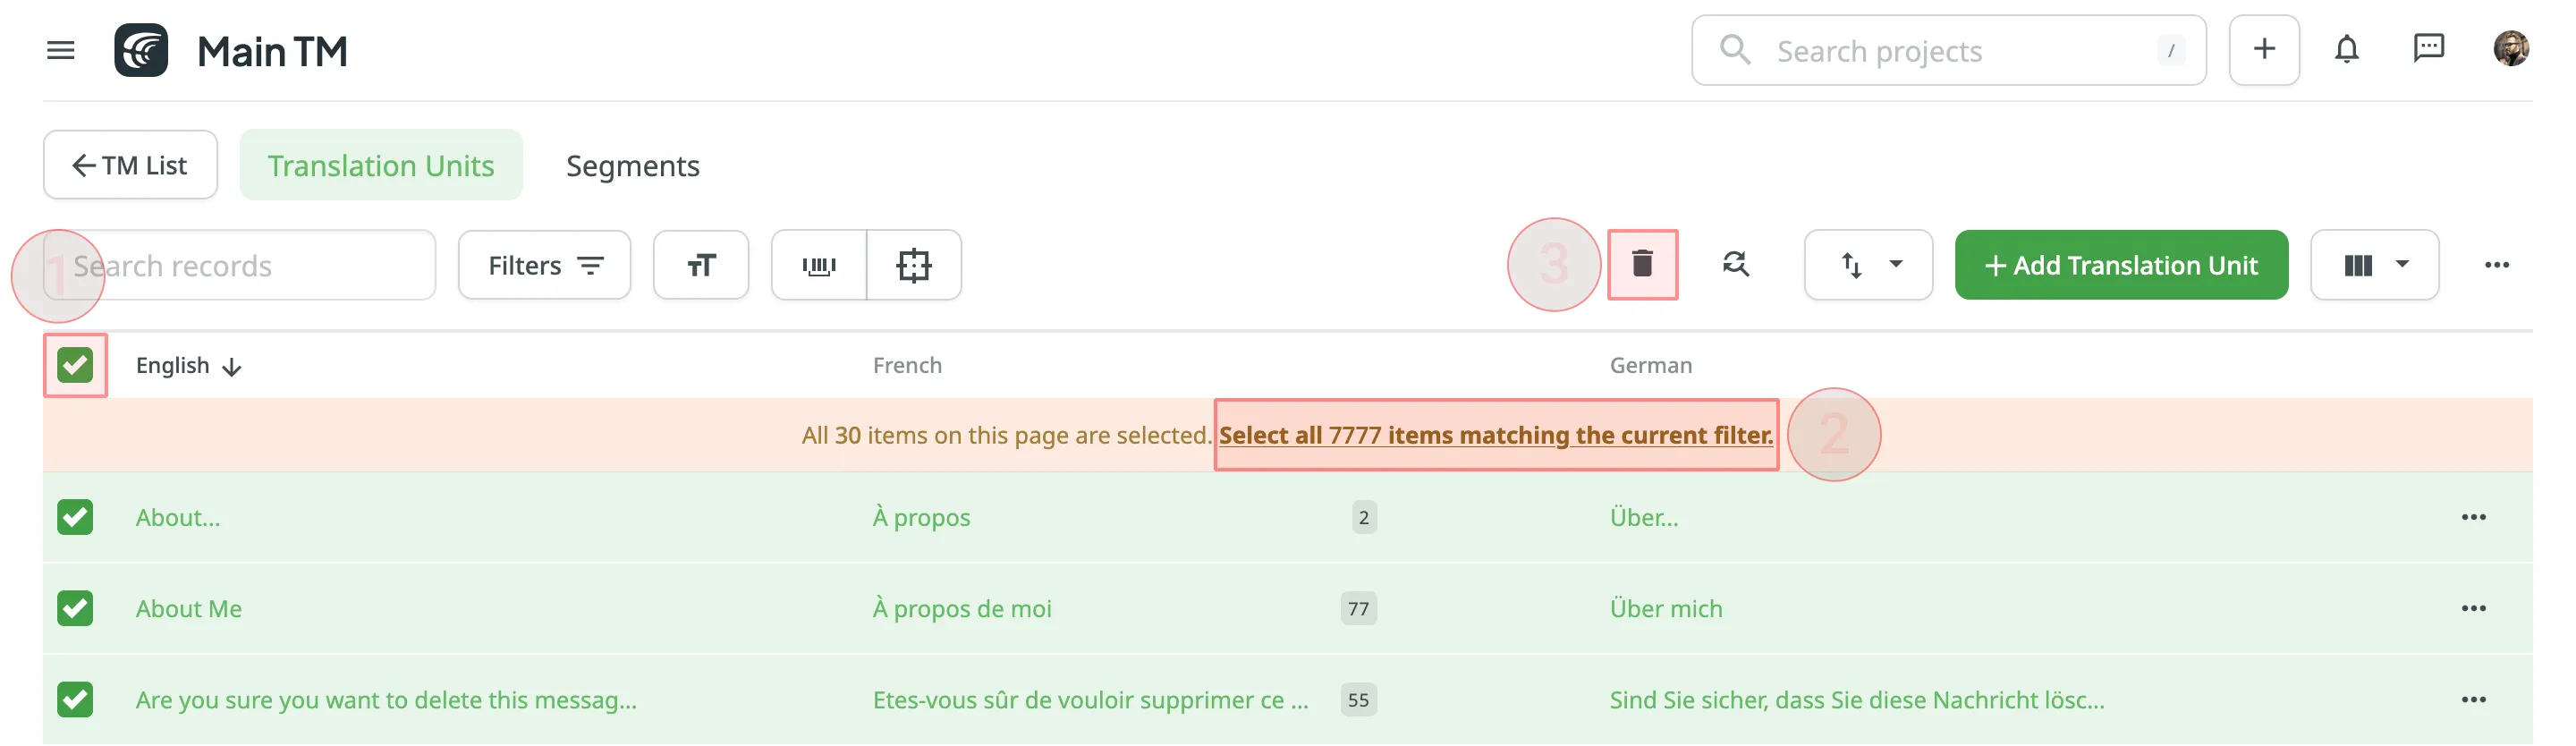The image size is (2576, 746).
Task: Expand the columns visibility dropdown
Action: [2374, 265]
